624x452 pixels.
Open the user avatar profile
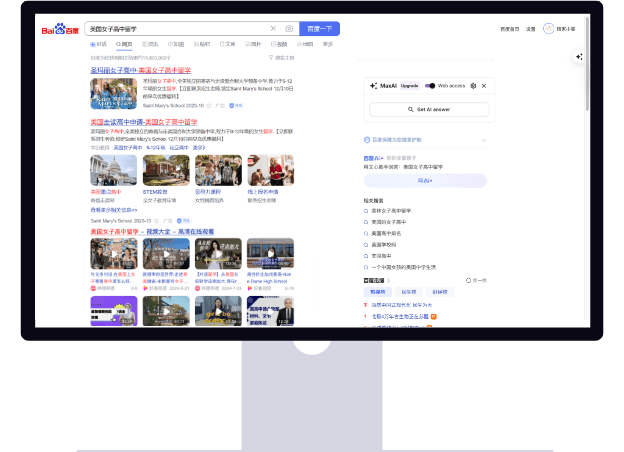click(548, 29)
